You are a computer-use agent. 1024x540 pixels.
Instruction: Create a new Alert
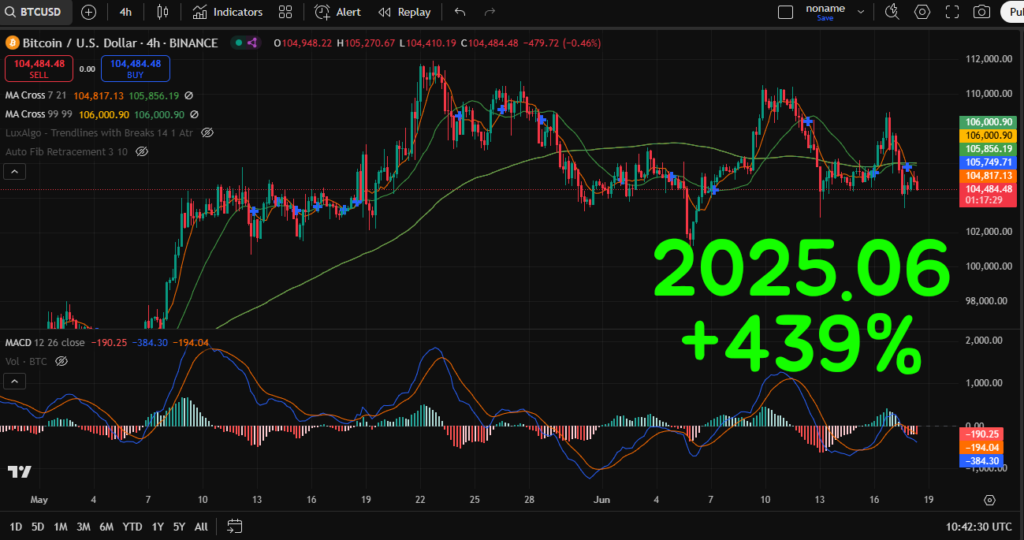tap(338, 12)
